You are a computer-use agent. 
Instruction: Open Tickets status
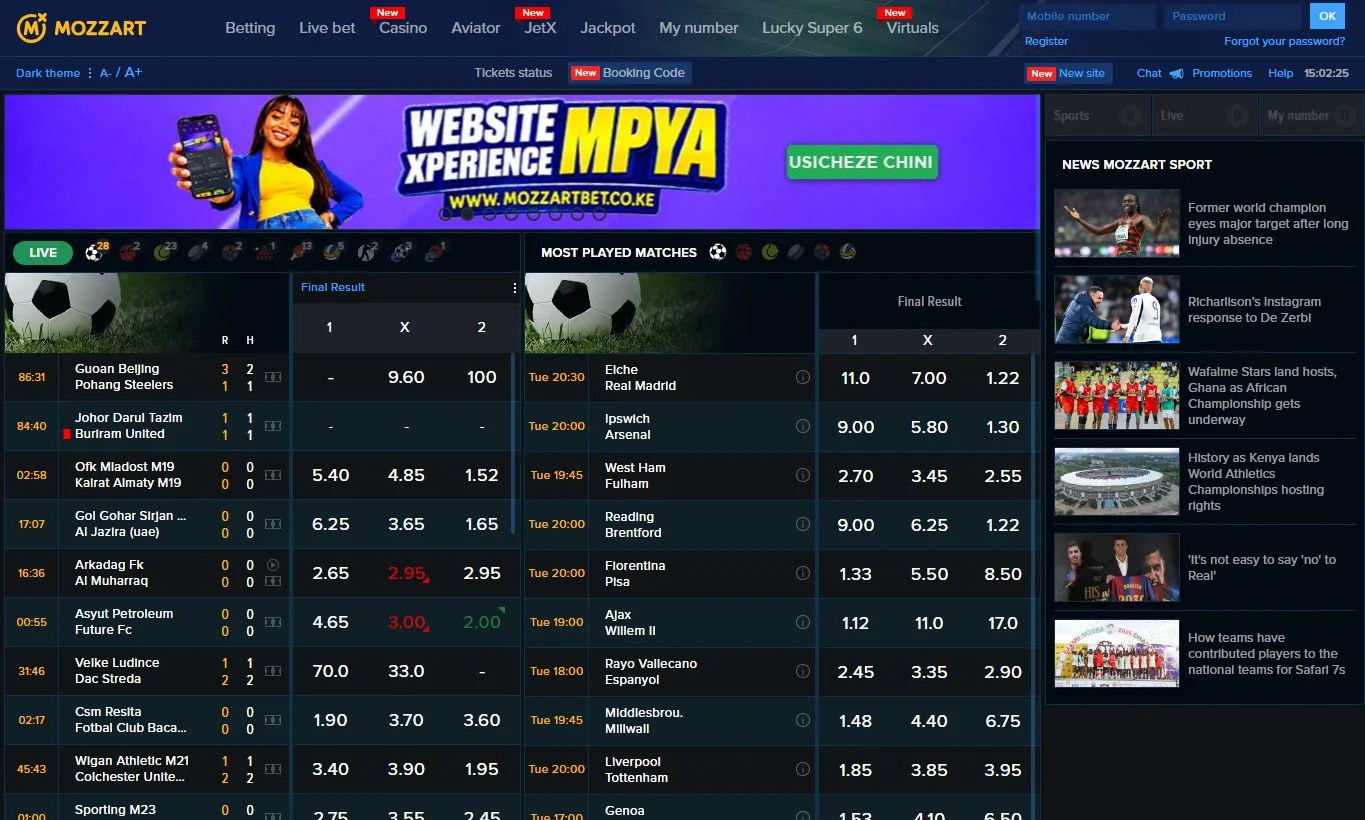tap(513, 73)
